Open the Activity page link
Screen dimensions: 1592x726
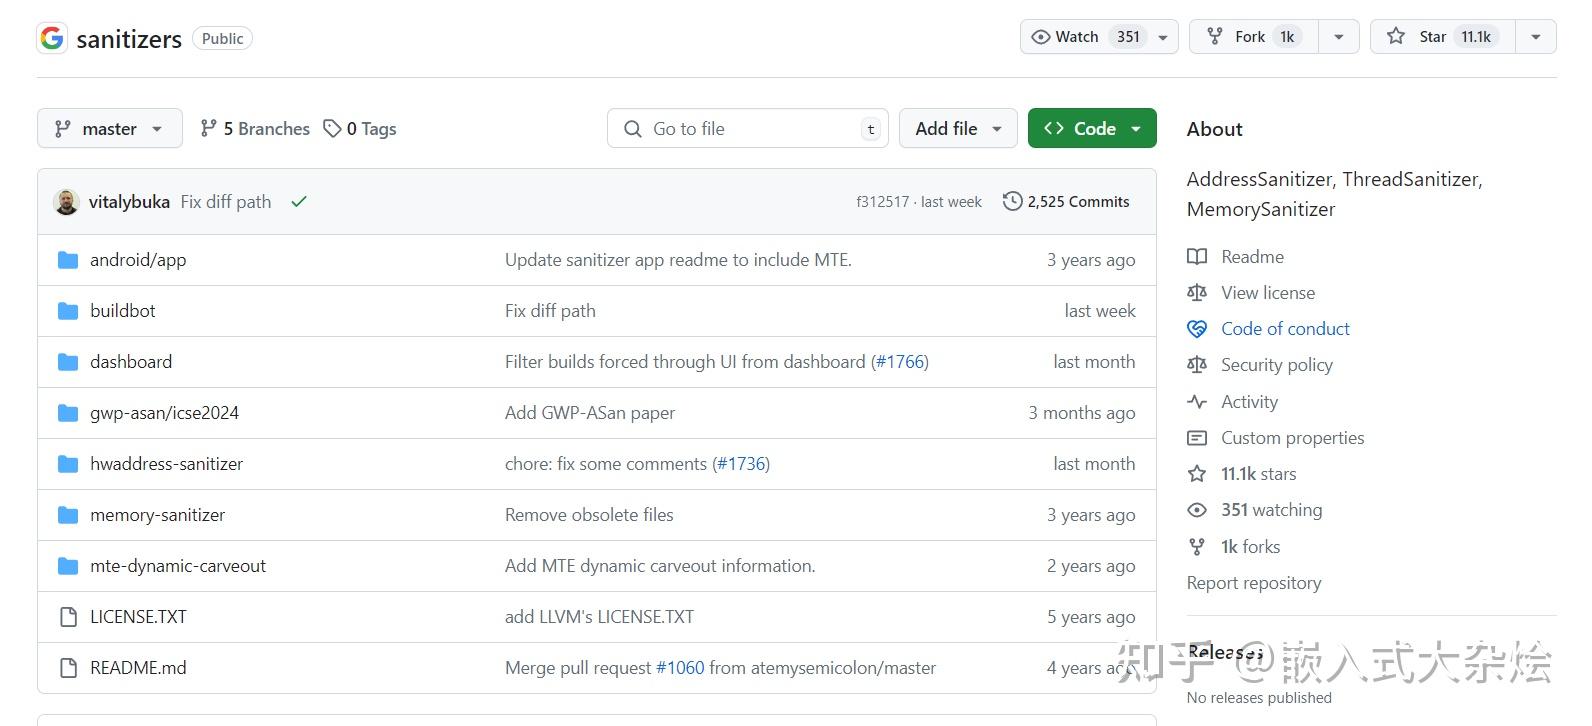click(x=1249, y=402)
